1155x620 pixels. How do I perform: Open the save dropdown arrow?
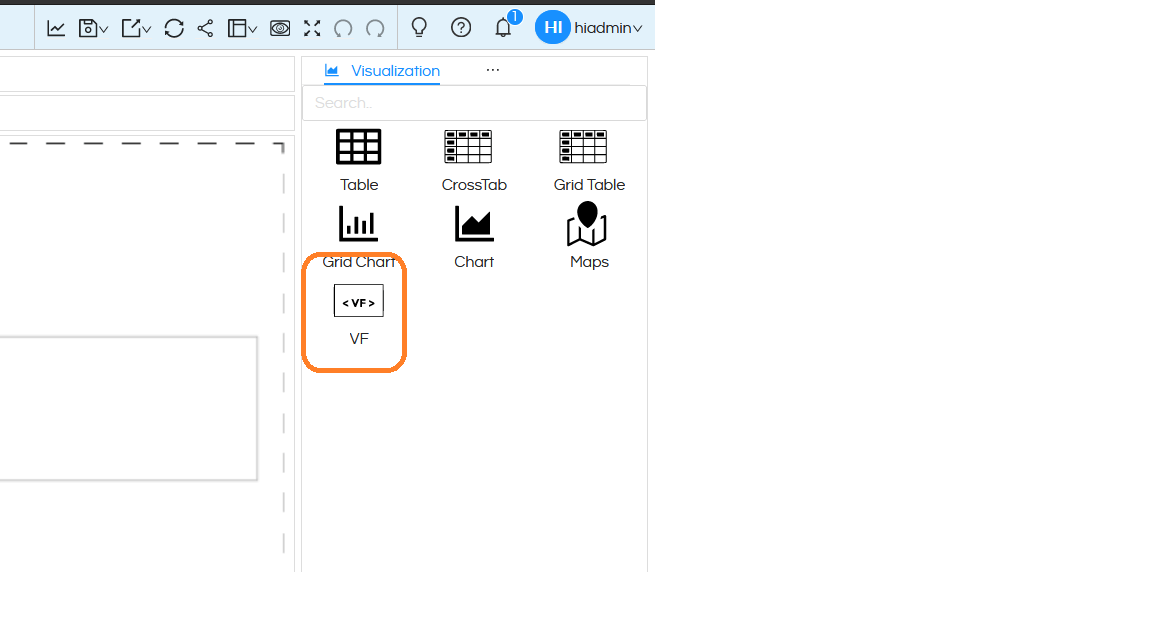pyautogui.click(x=104, y=29)
